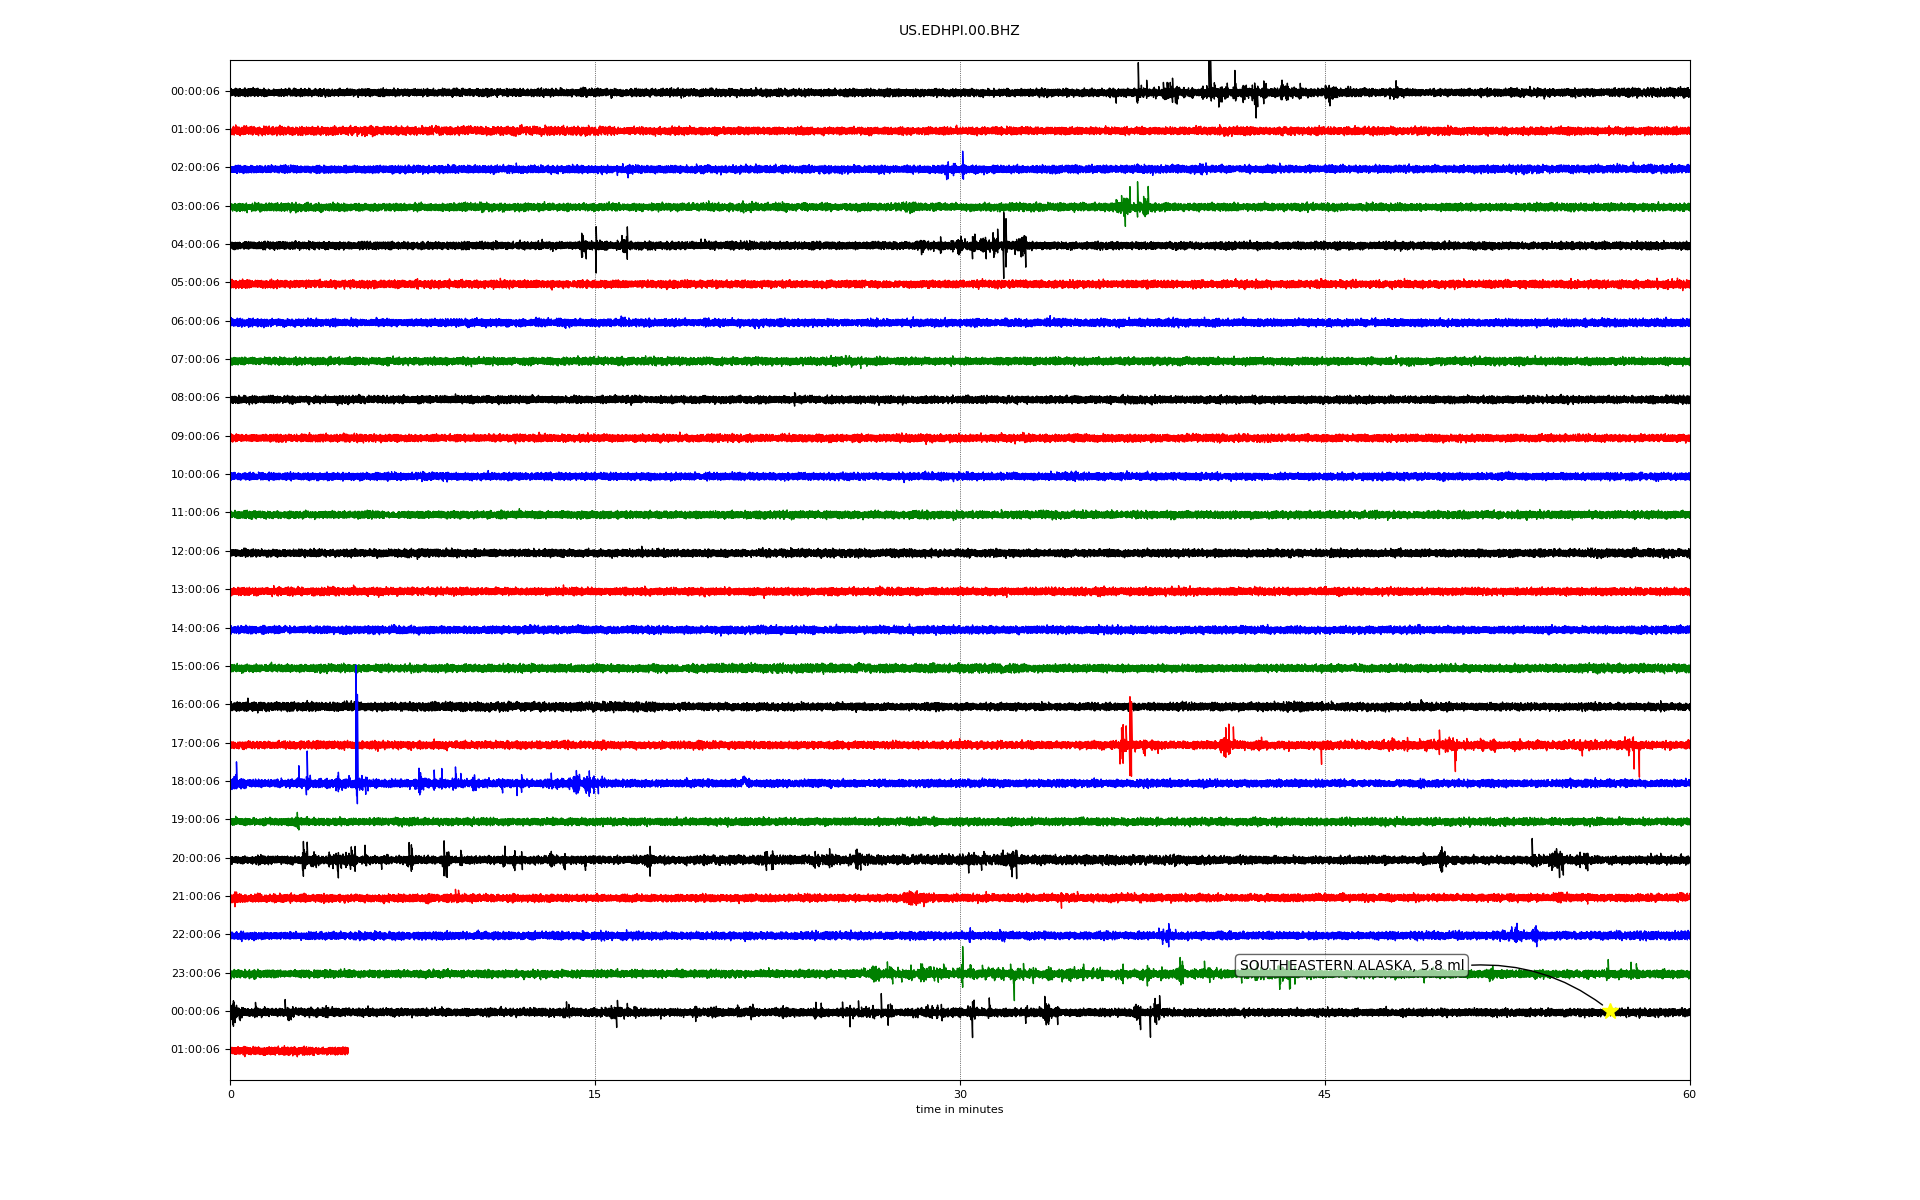Click the x-axis tick label 60

[1689, 1094]
